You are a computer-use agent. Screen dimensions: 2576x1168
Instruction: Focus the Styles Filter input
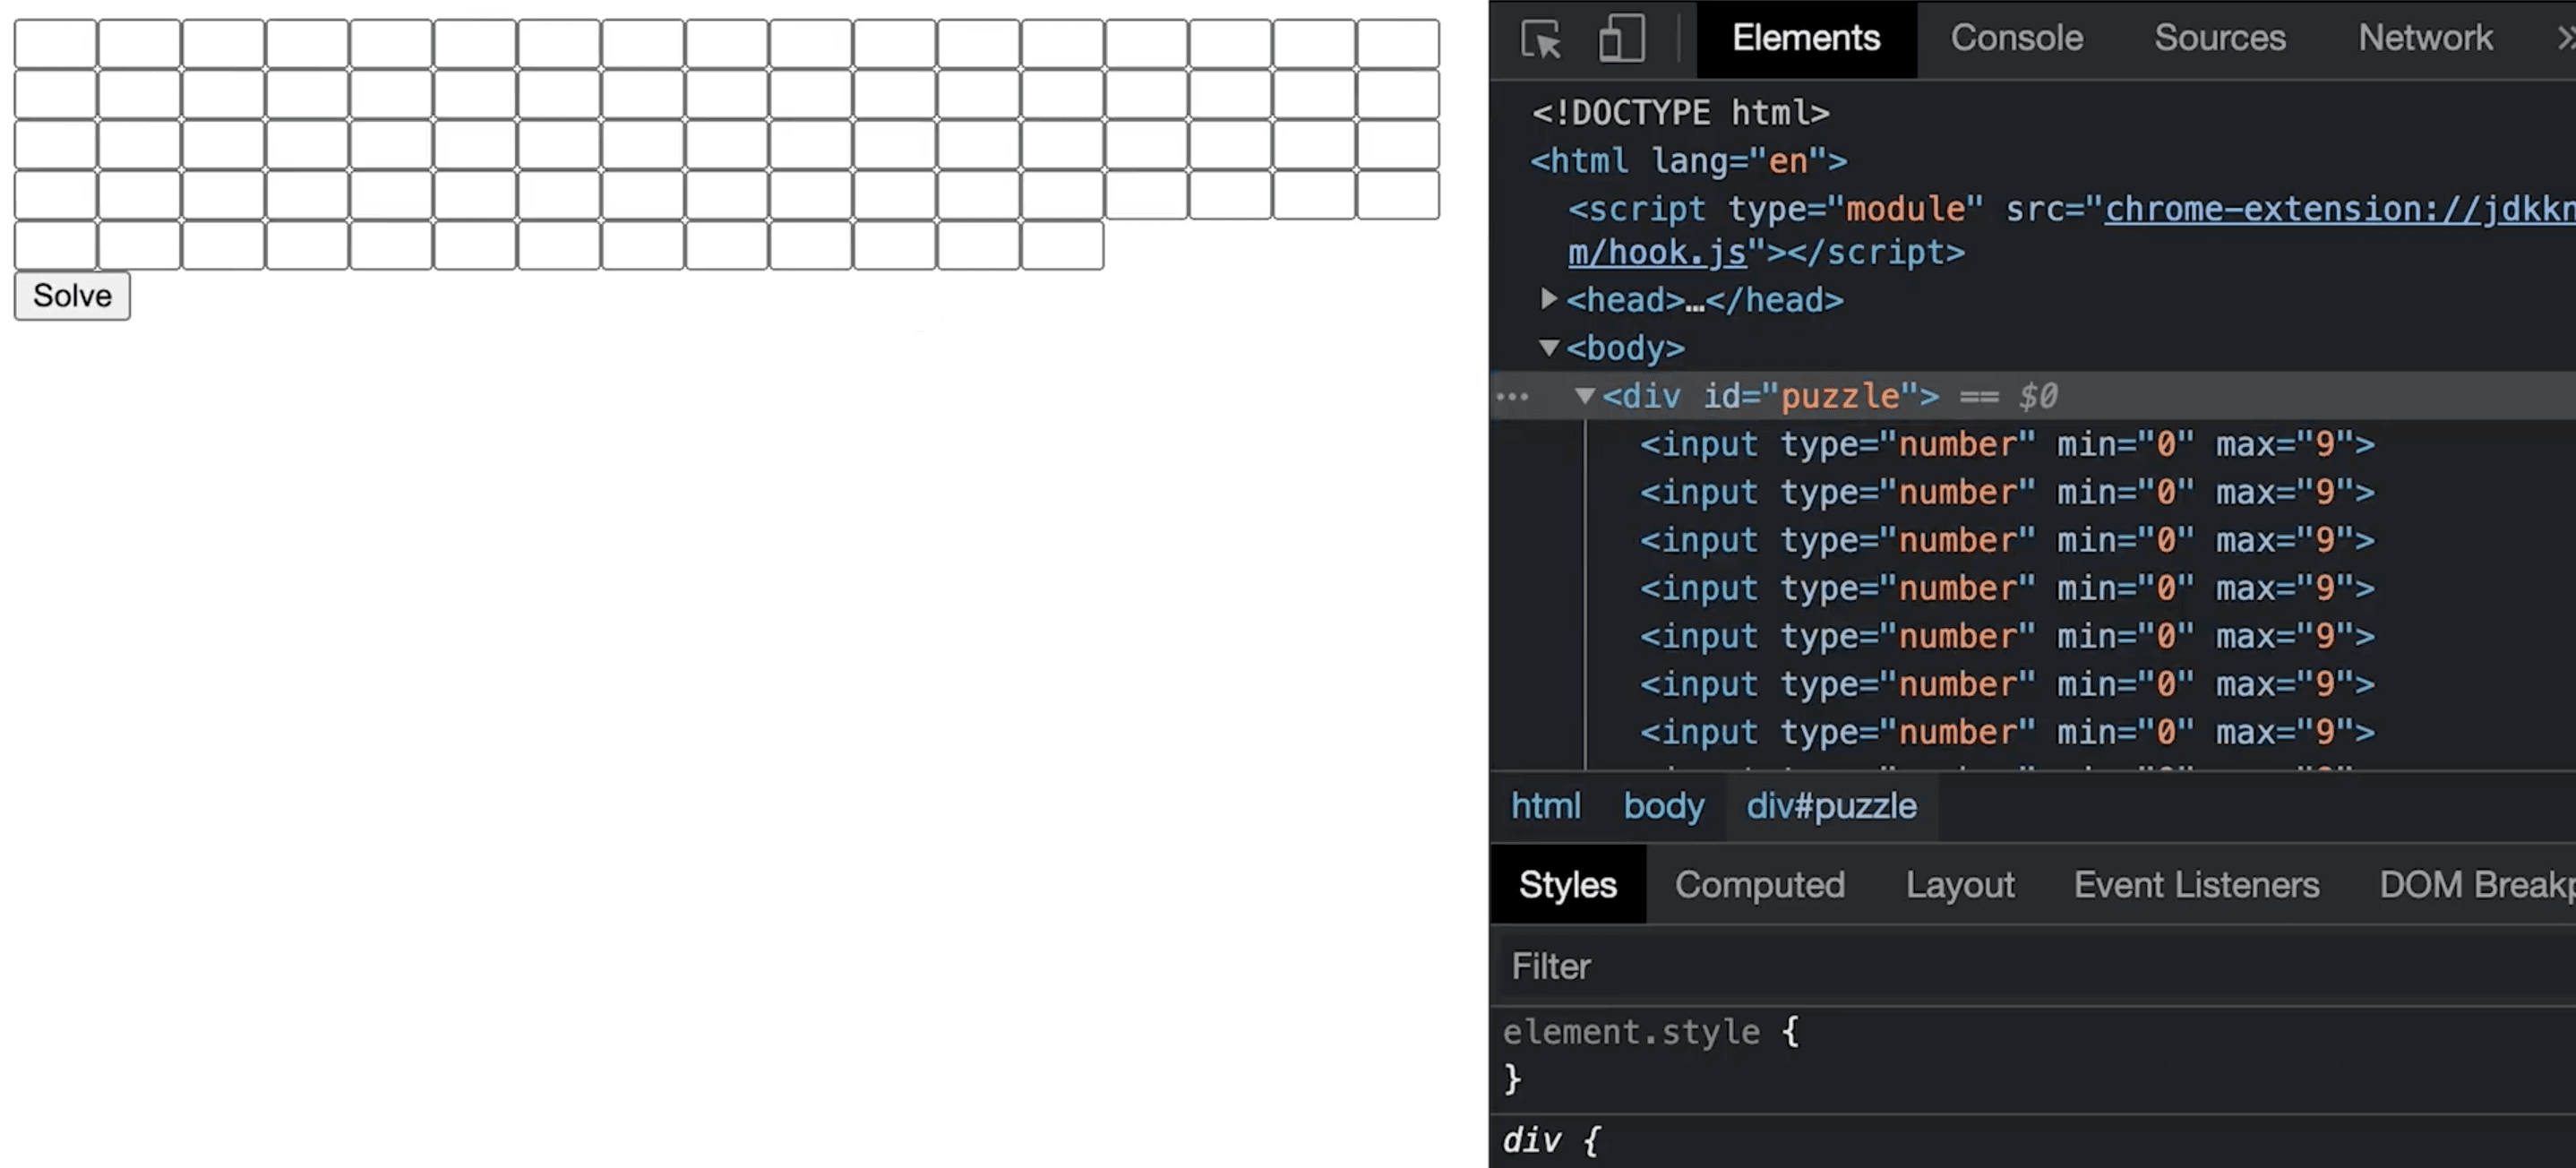[2034, 966]
